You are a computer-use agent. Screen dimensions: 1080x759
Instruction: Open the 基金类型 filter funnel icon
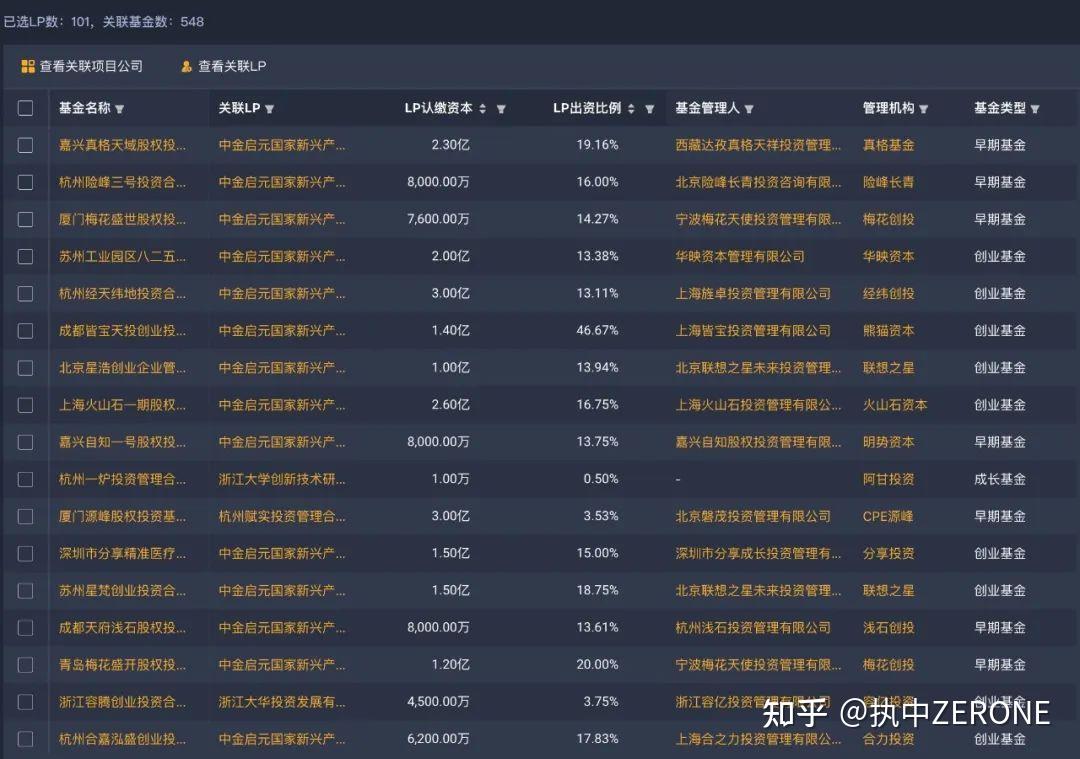(1035, 109)
